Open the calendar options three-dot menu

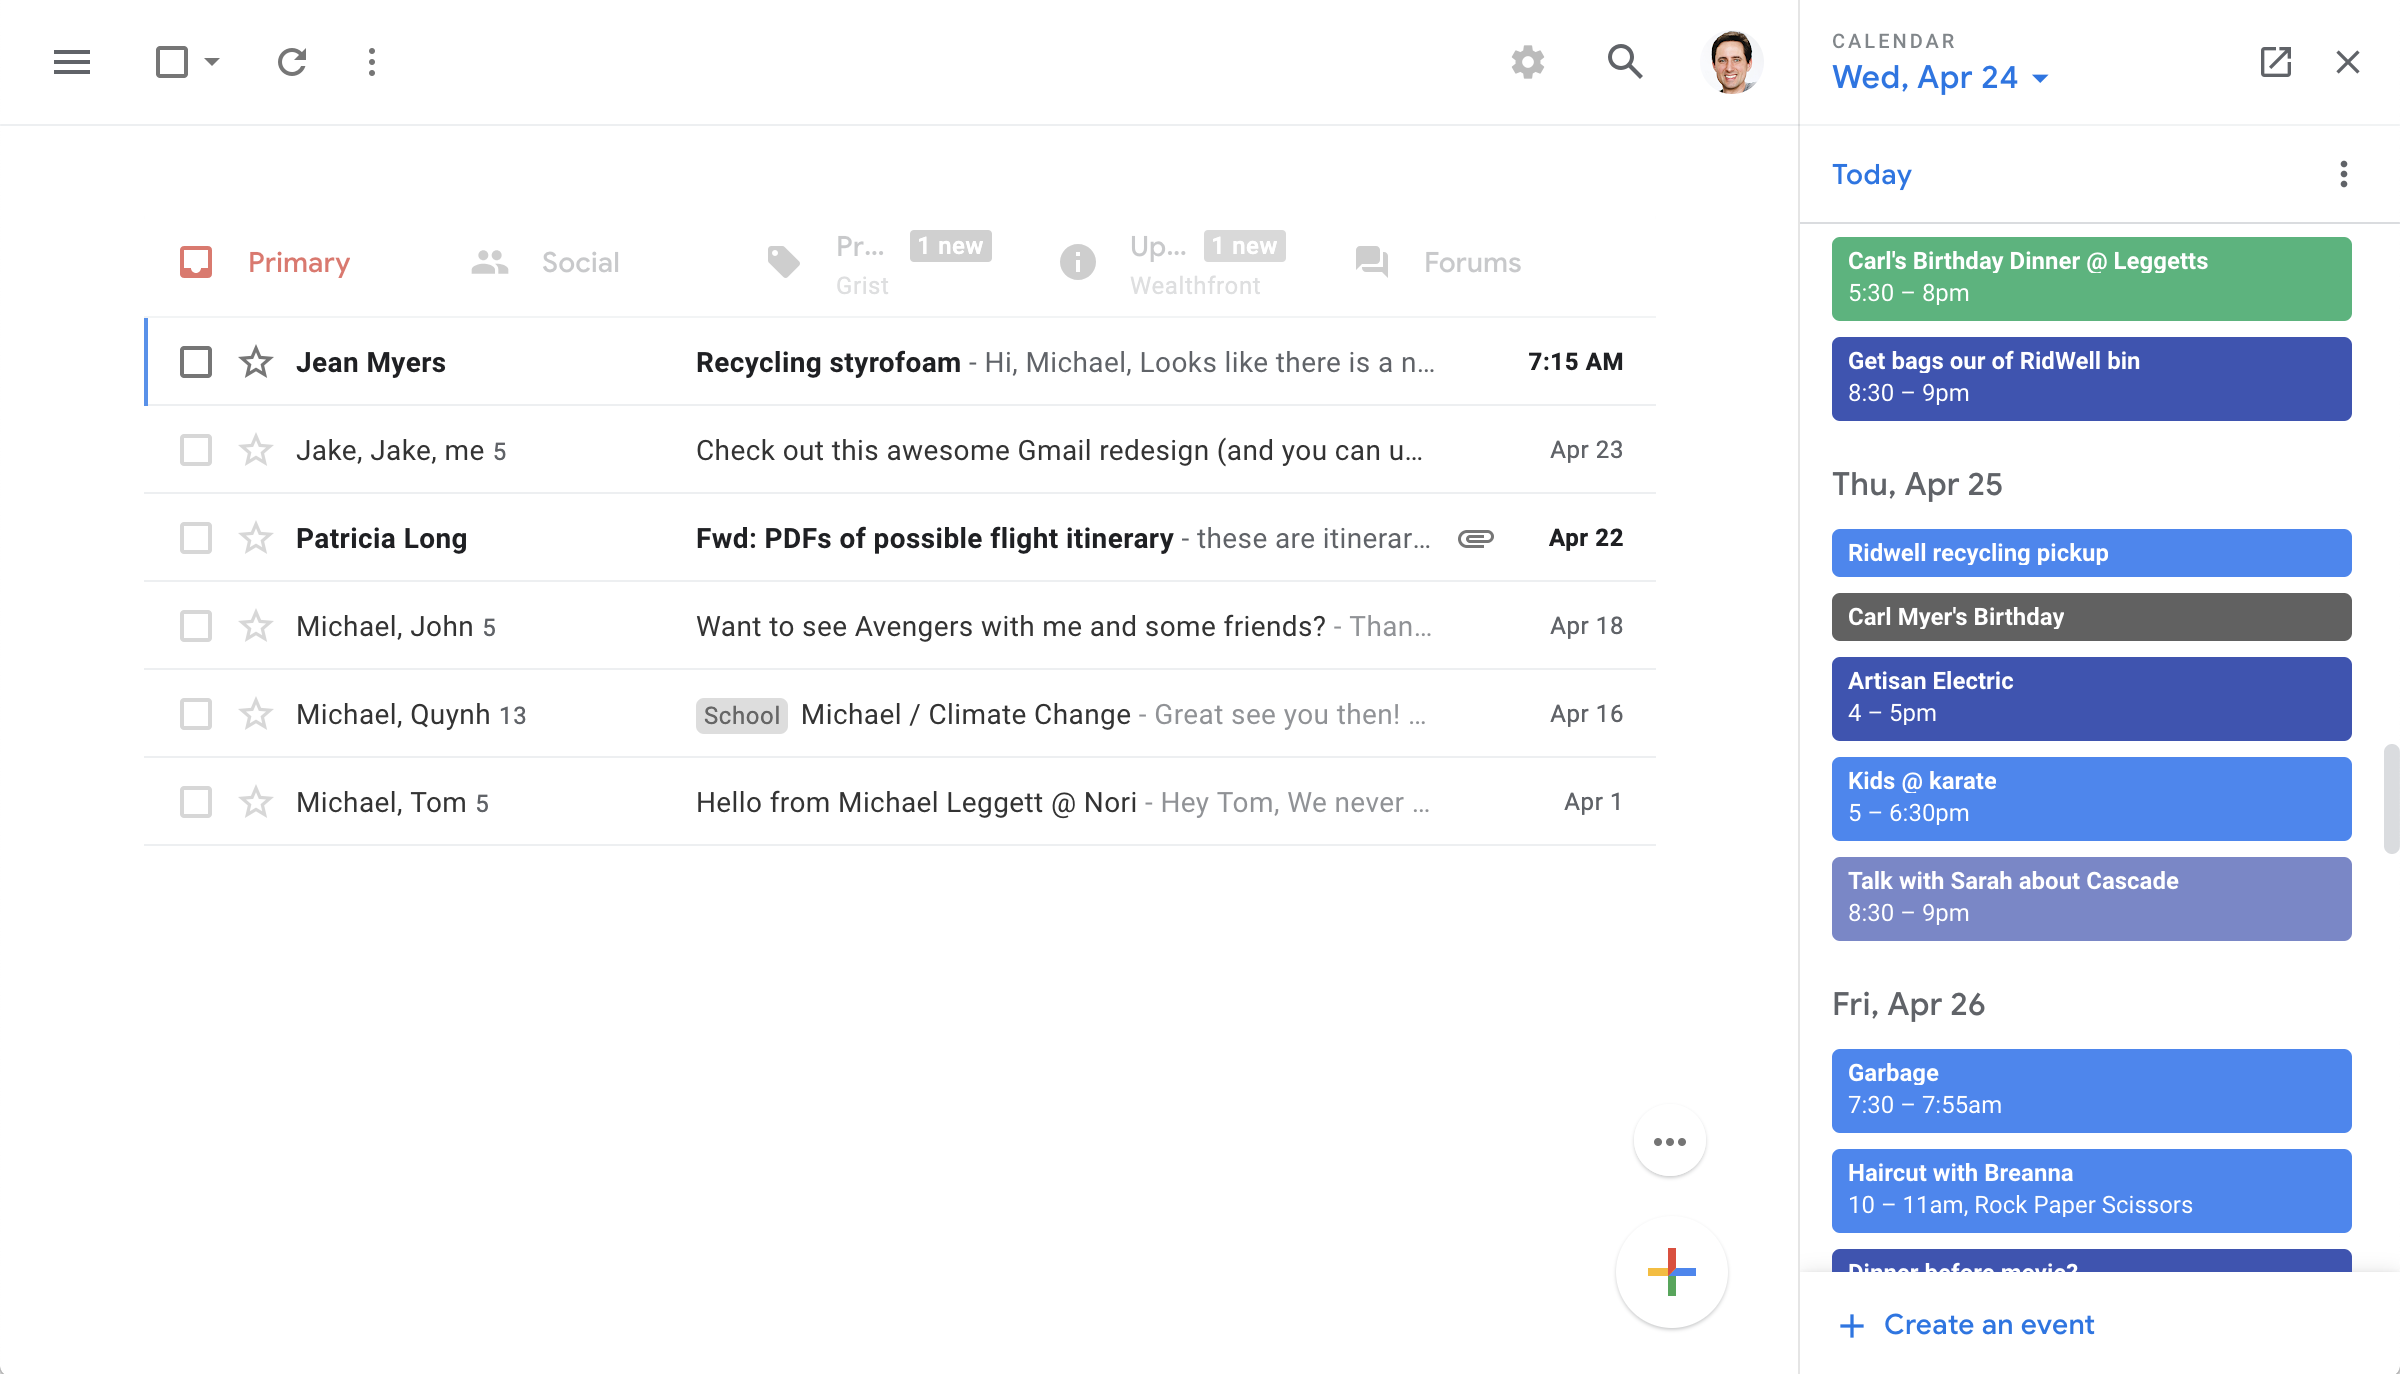[x=2342, y=173]
